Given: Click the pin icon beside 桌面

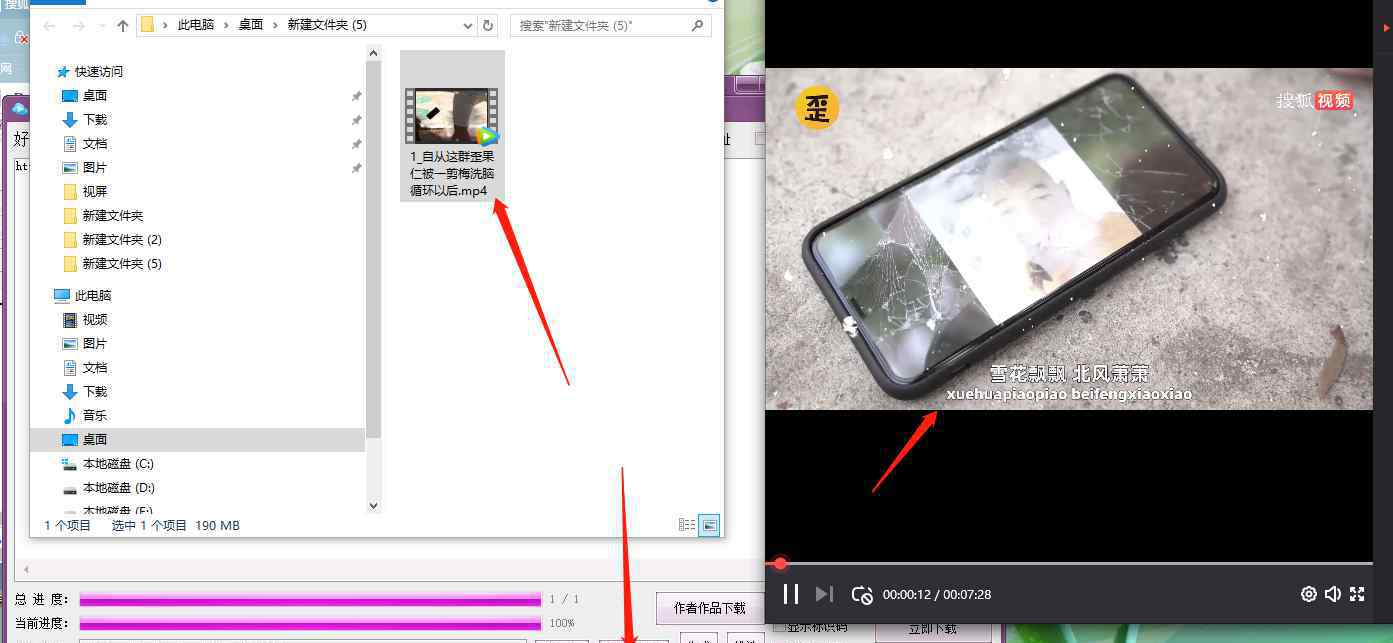Looking at the screenshot, I should tap(356, 96).
